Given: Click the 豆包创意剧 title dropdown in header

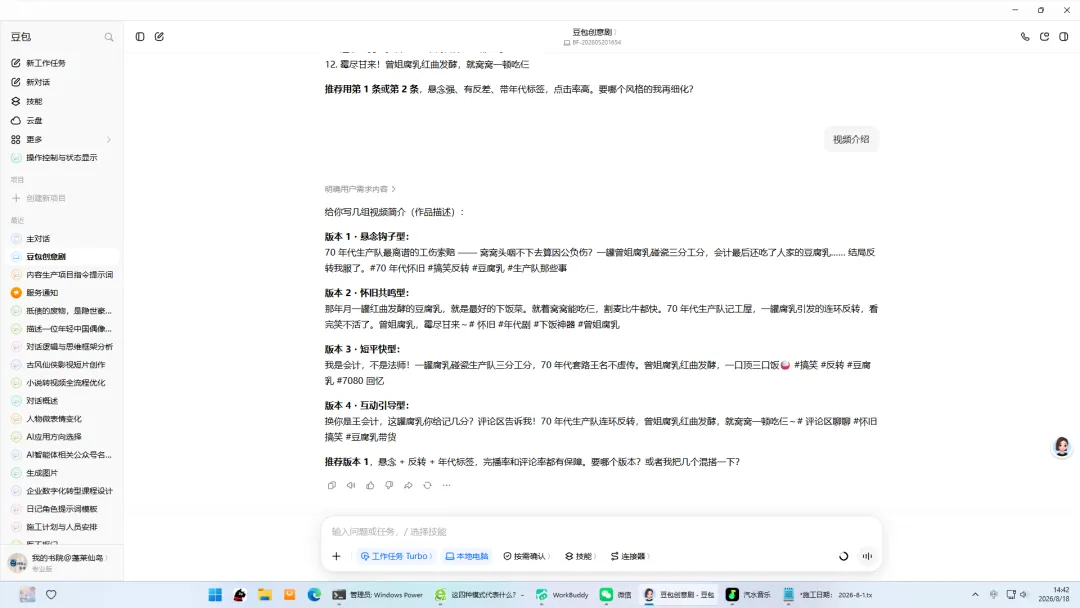Looking at the screenshot, I should click(594, 32).
